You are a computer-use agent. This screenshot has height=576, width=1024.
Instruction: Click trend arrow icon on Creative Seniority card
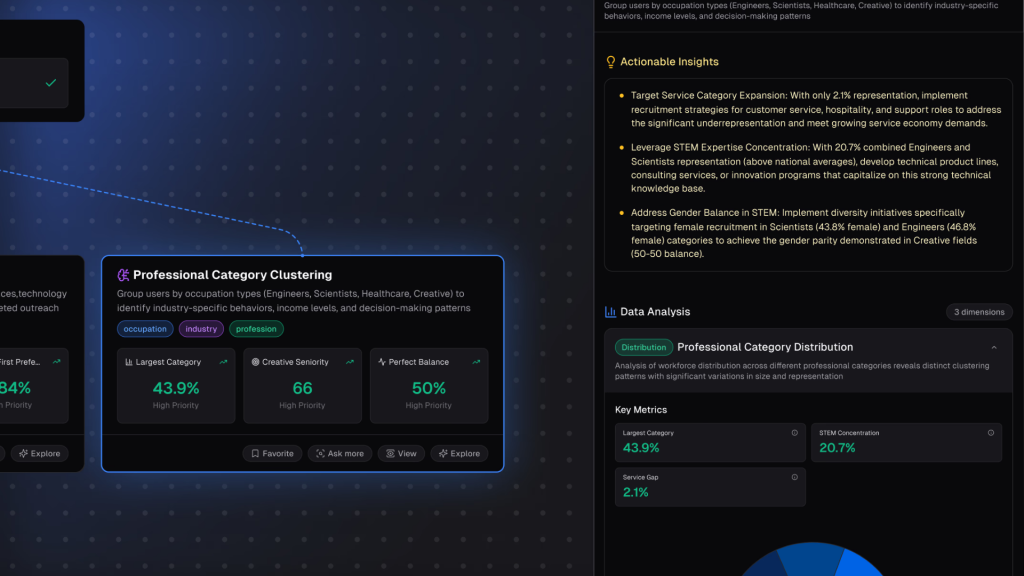(350, 362)
